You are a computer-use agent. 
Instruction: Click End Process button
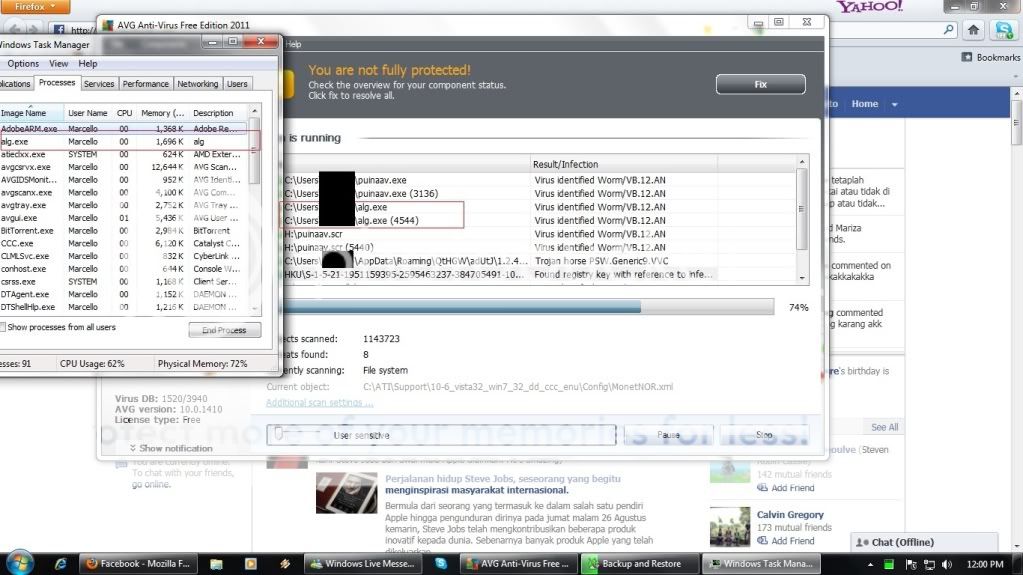[224, 330]
